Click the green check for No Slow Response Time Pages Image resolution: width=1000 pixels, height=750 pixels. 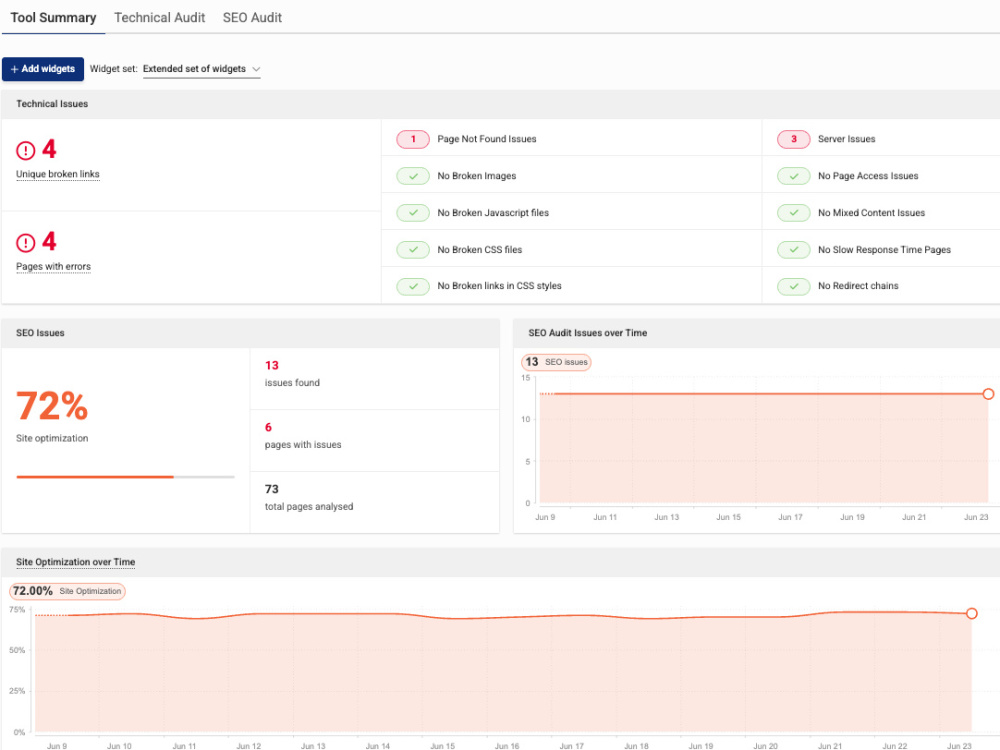[793, 249]
